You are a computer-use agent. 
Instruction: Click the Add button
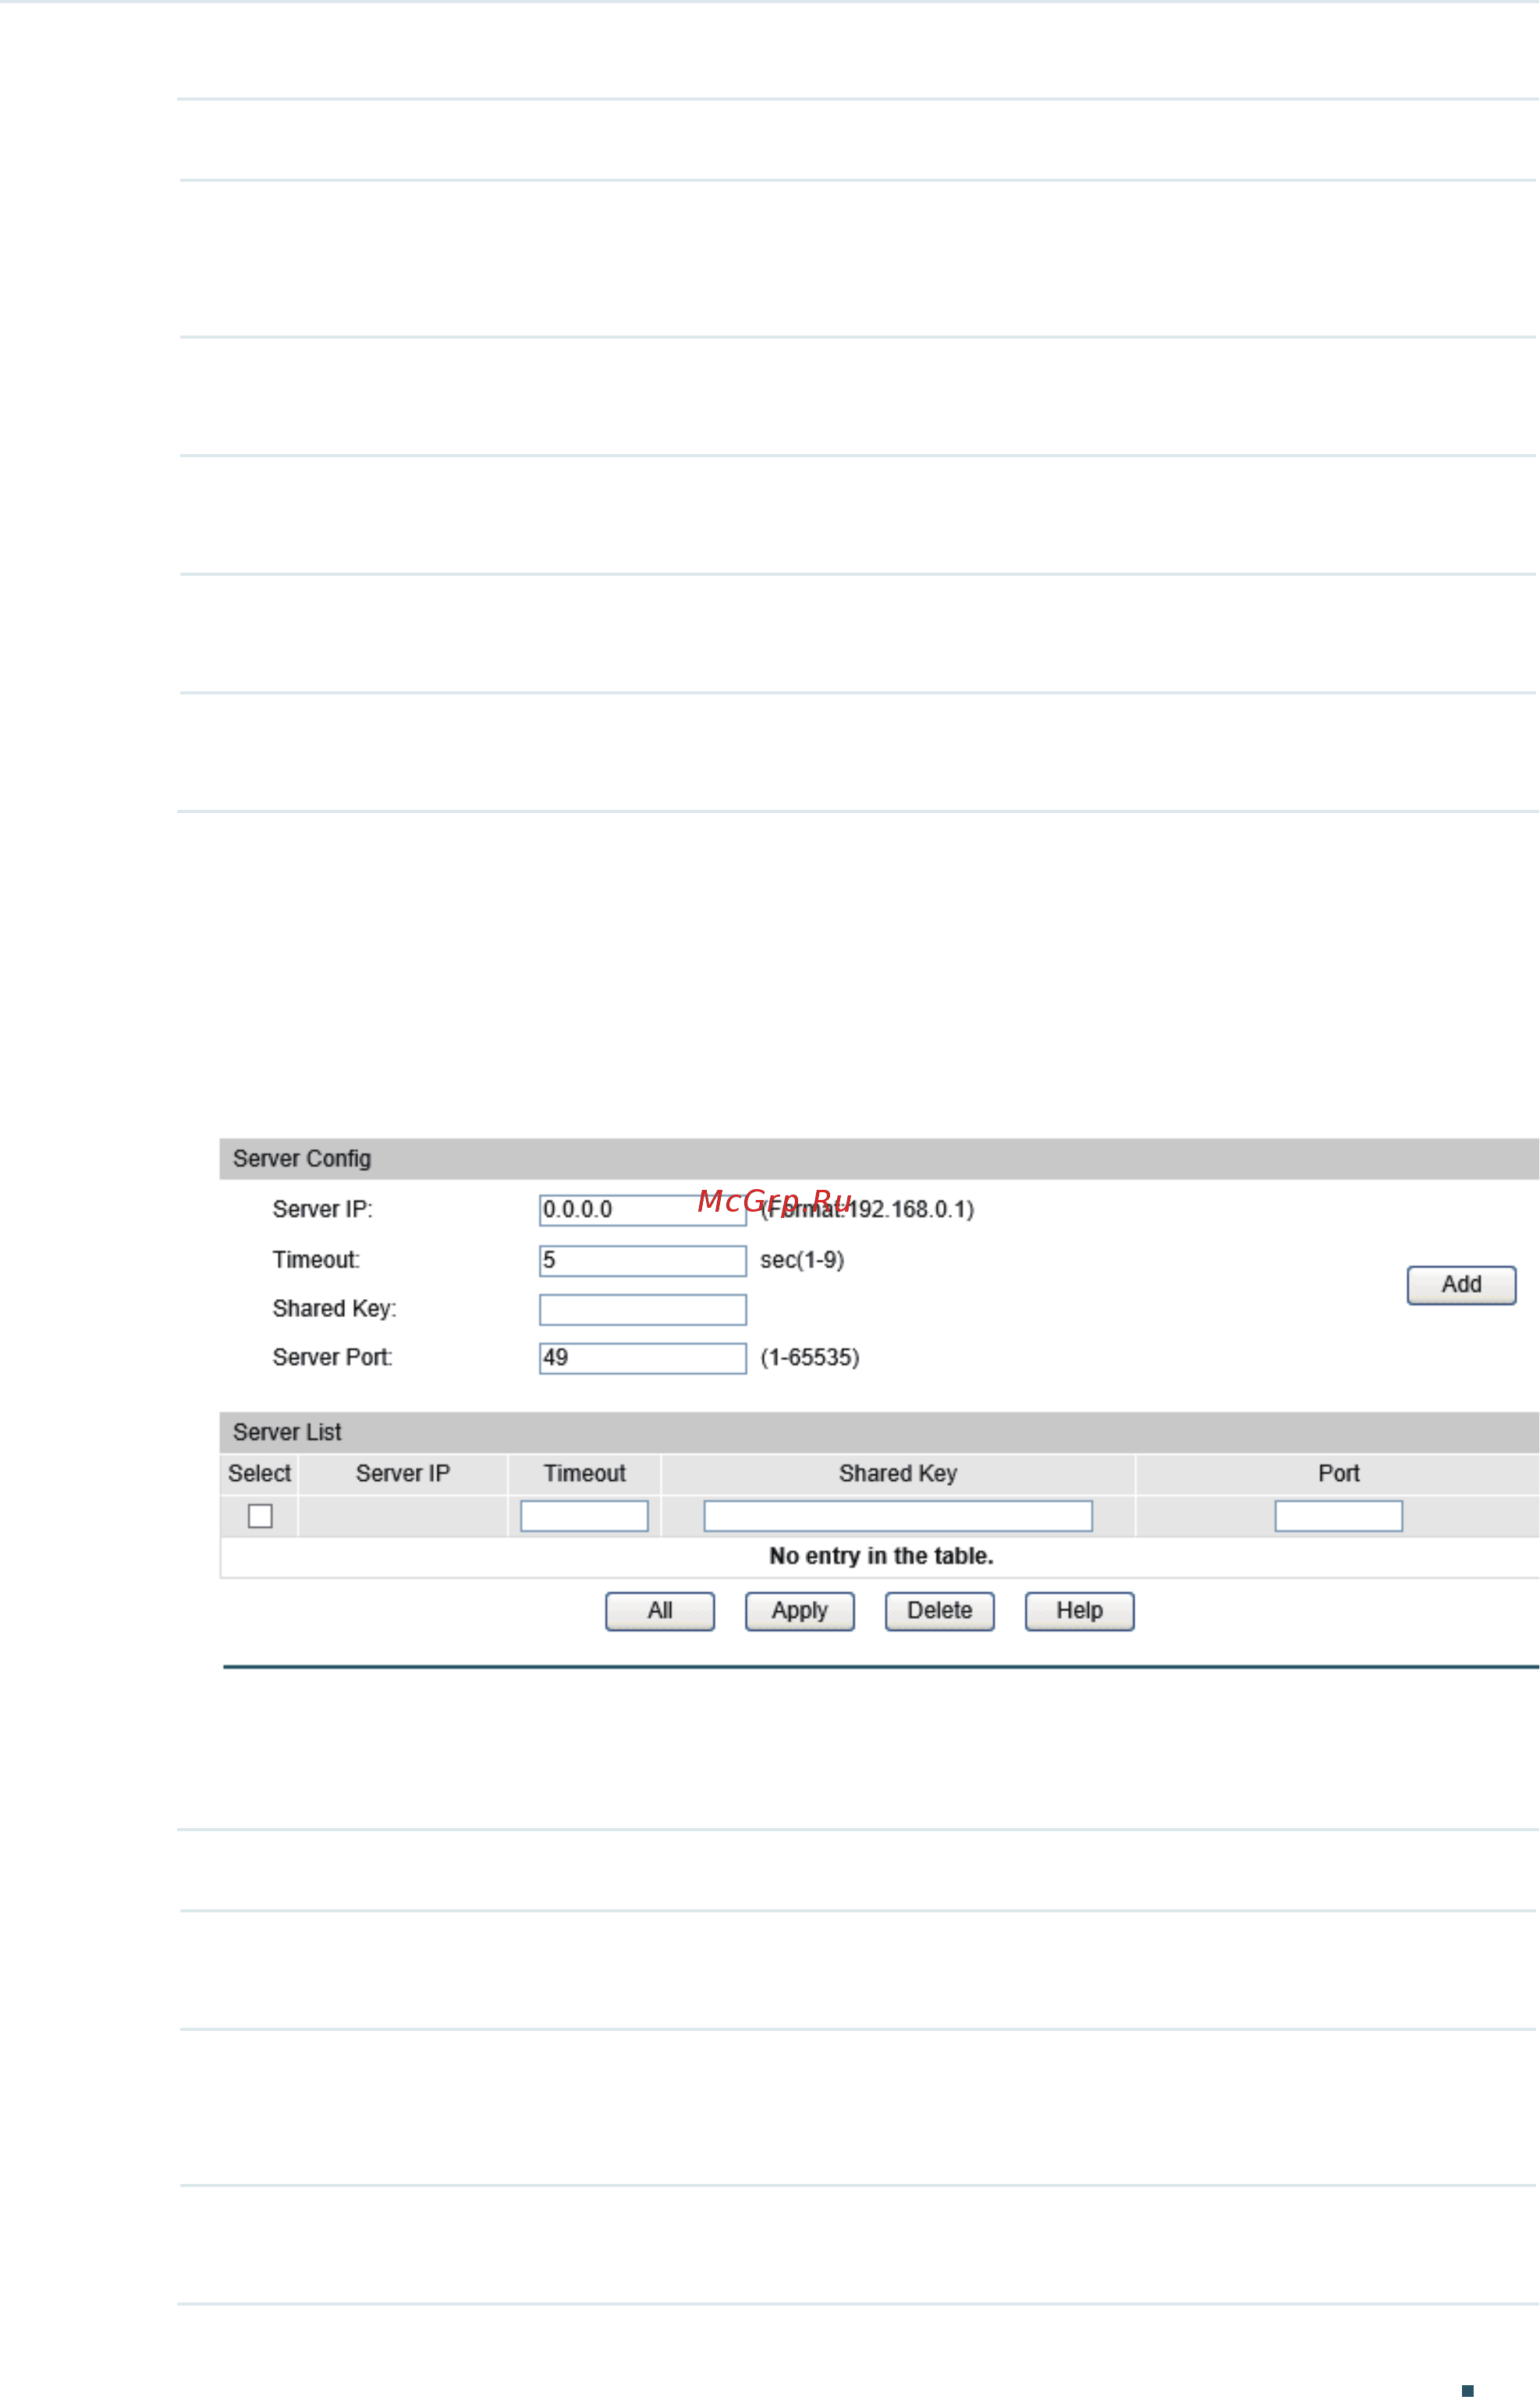pos(1461,1285)
